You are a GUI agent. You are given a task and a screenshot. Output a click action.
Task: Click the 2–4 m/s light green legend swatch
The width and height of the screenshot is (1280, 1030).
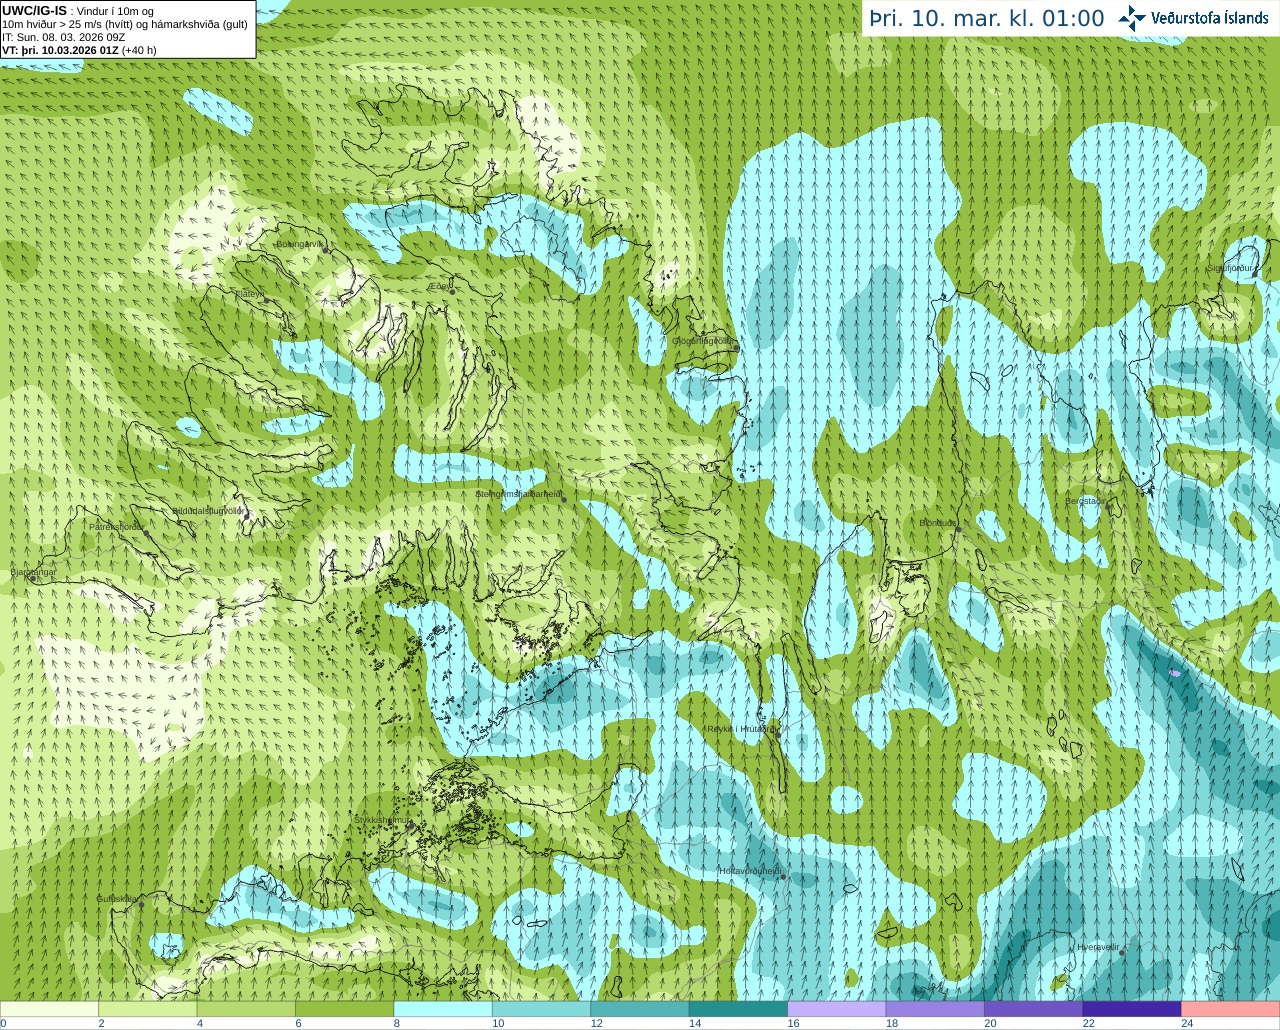[x=147, y=1009]
